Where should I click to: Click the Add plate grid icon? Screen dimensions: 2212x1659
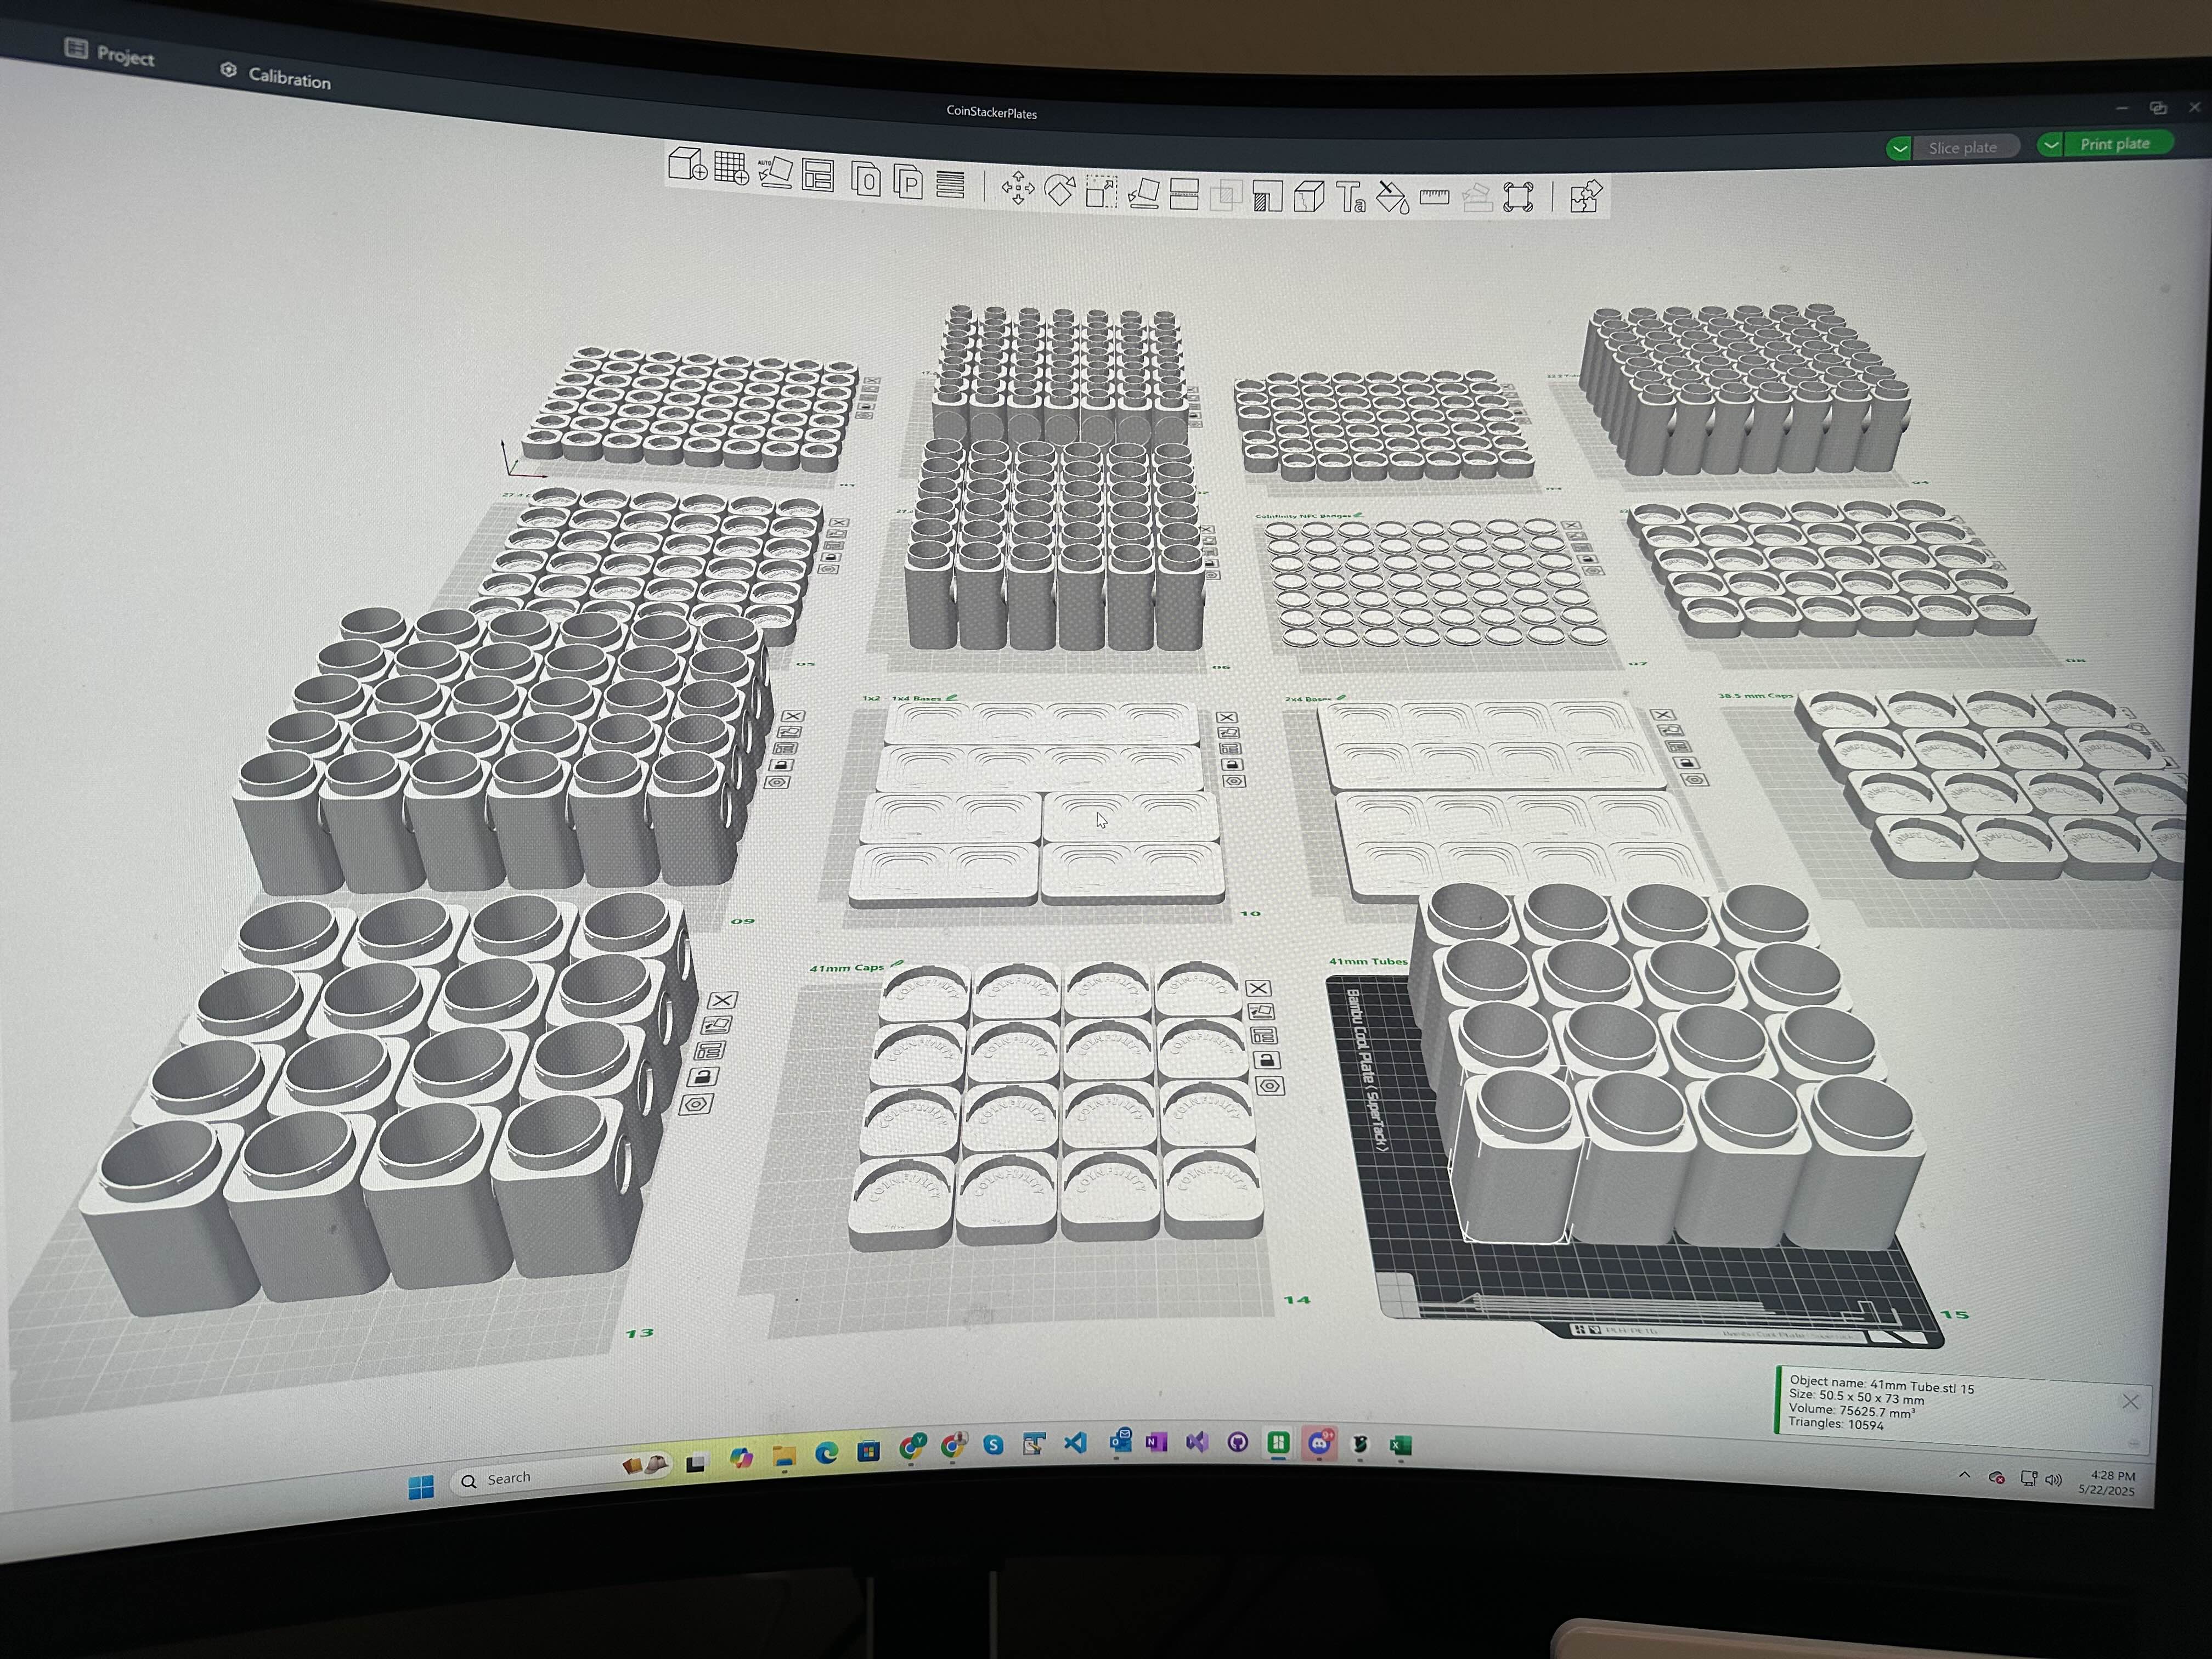[732, 169]
